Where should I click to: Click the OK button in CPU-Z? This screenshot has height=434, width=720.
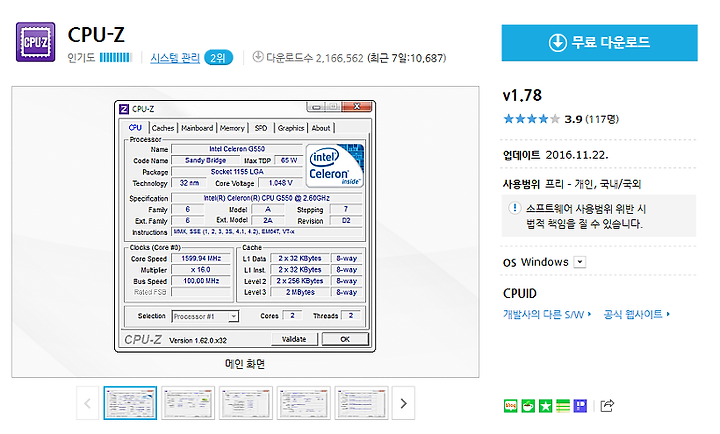click(345, 339)
